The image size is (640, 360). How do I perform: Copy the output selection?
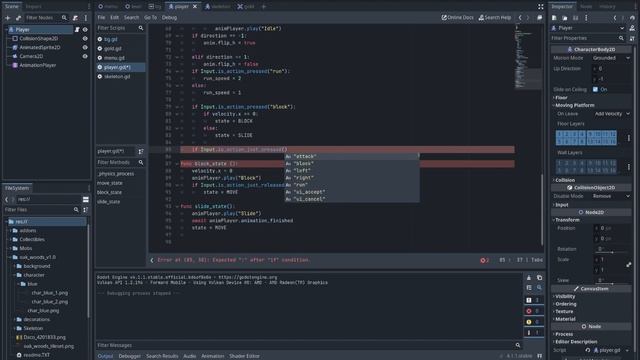539,278
